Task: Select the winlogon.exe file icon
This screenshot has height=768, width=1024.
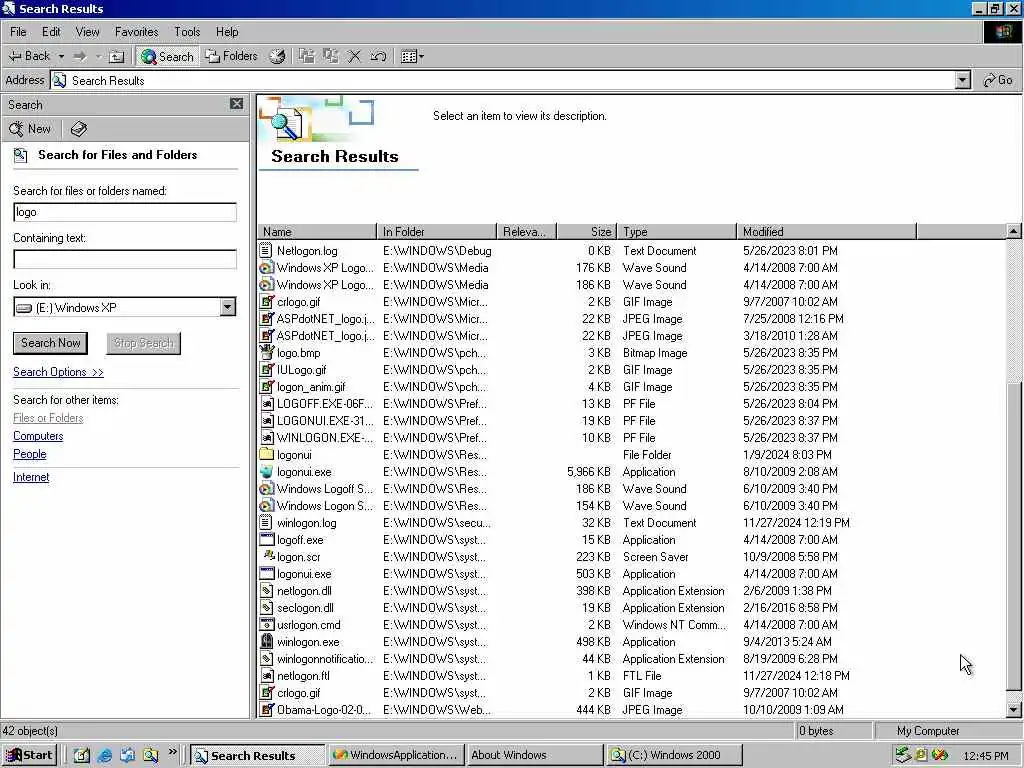Action: coord(266,641)
